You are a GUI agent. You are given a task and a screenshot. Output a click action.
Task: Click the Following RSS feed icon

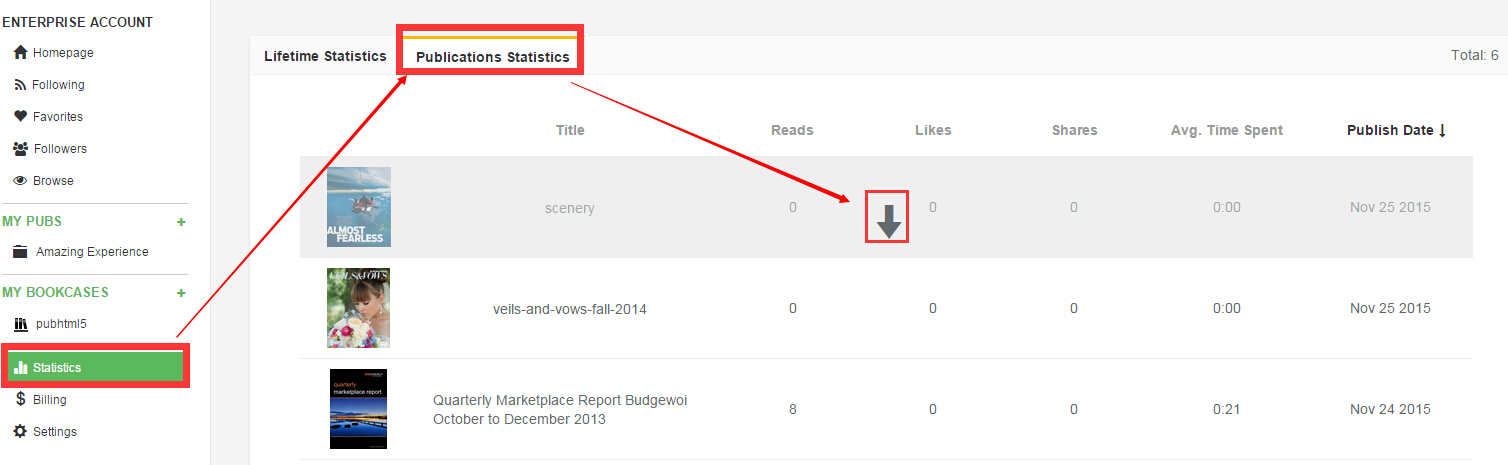(20, 85)
